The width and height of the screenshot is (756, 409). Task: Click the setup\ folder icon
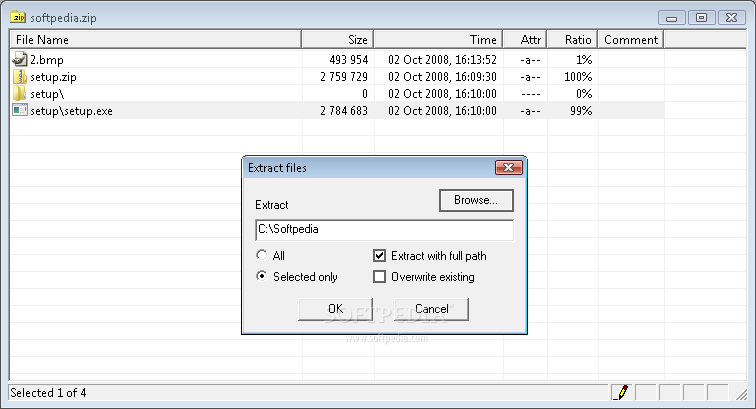19,94
